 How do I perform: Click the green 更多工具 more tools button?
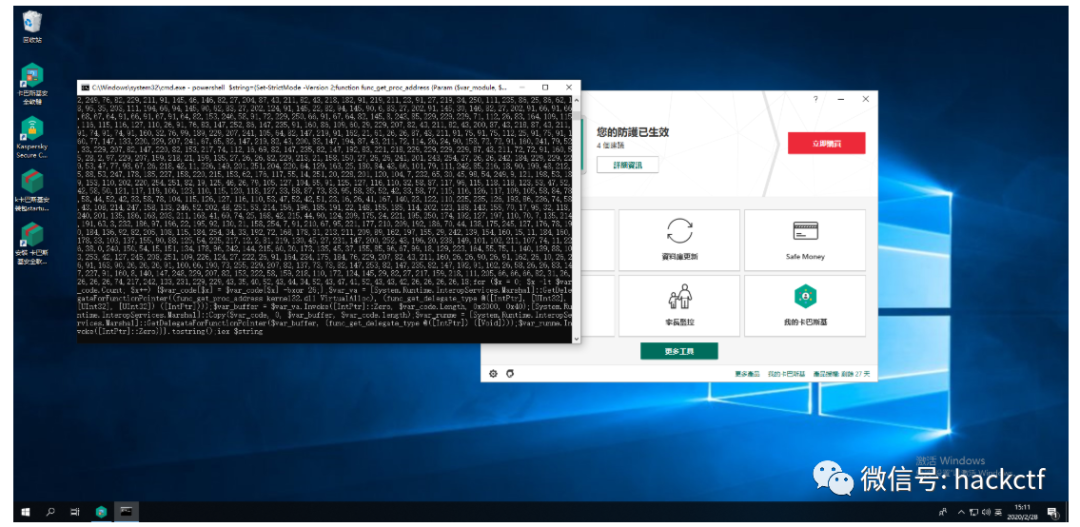point(679,351)
